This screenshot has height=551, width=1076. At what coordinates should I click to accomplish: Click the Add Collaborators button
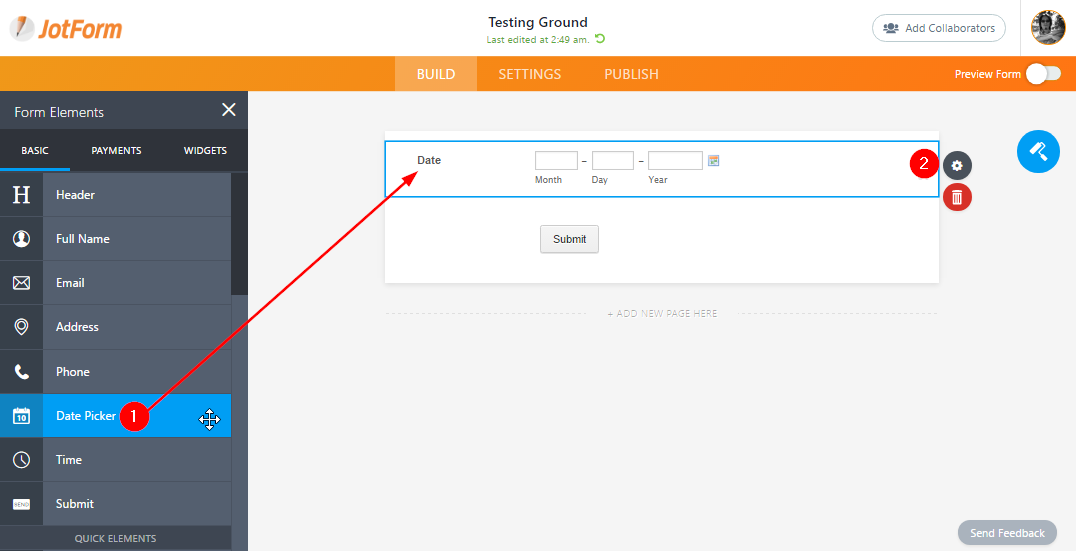point(939,28)
